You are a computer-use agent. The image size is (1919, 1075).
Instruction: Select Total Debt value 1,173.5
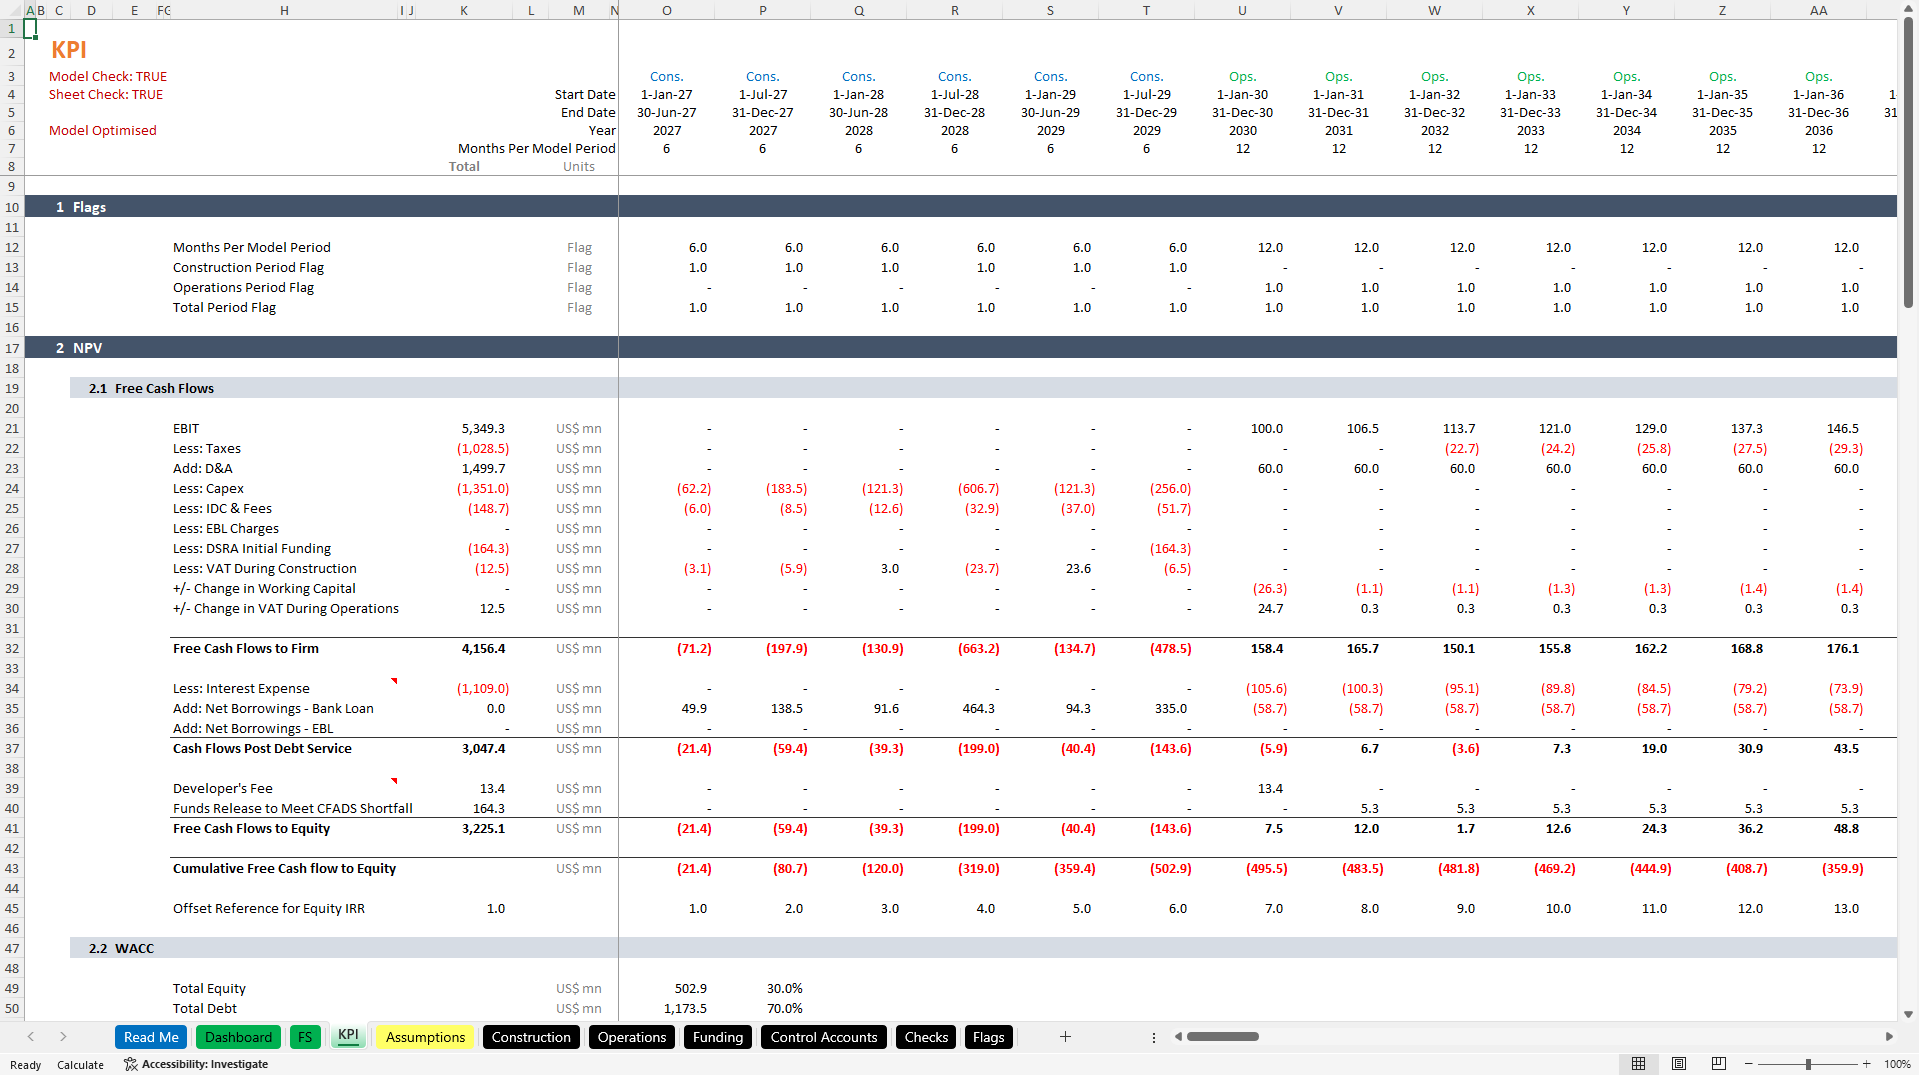[685, 1008]
